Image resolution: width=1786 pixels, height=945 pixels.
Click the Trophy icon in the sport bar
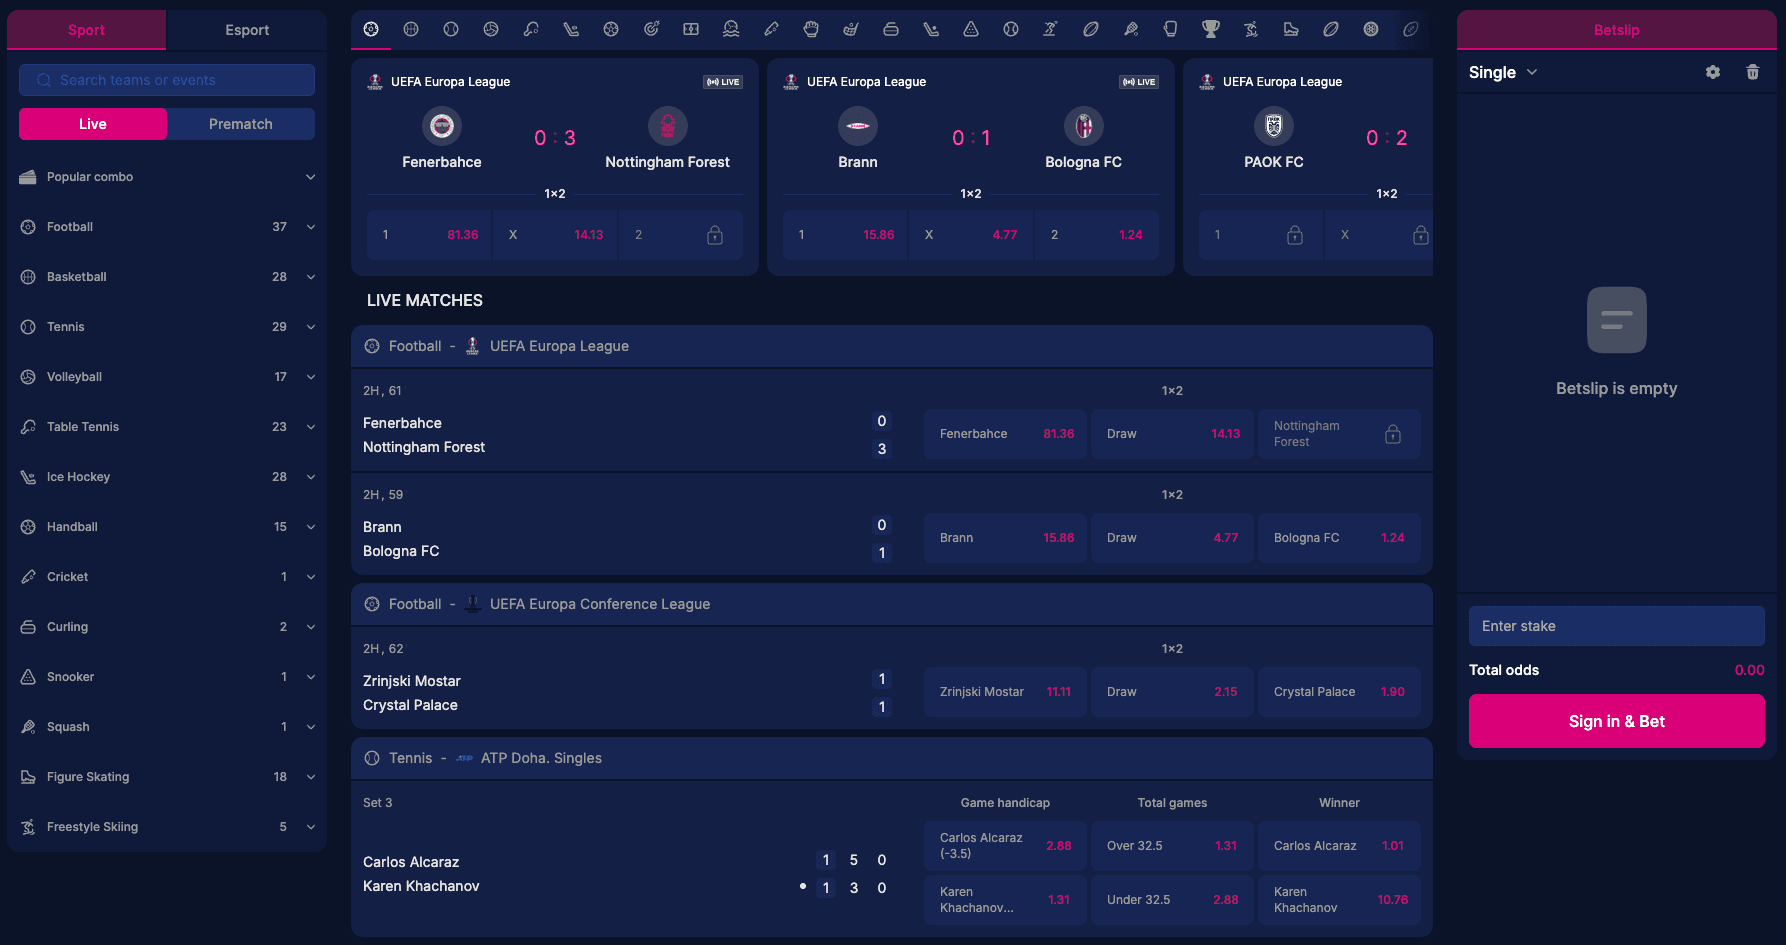1211,30
